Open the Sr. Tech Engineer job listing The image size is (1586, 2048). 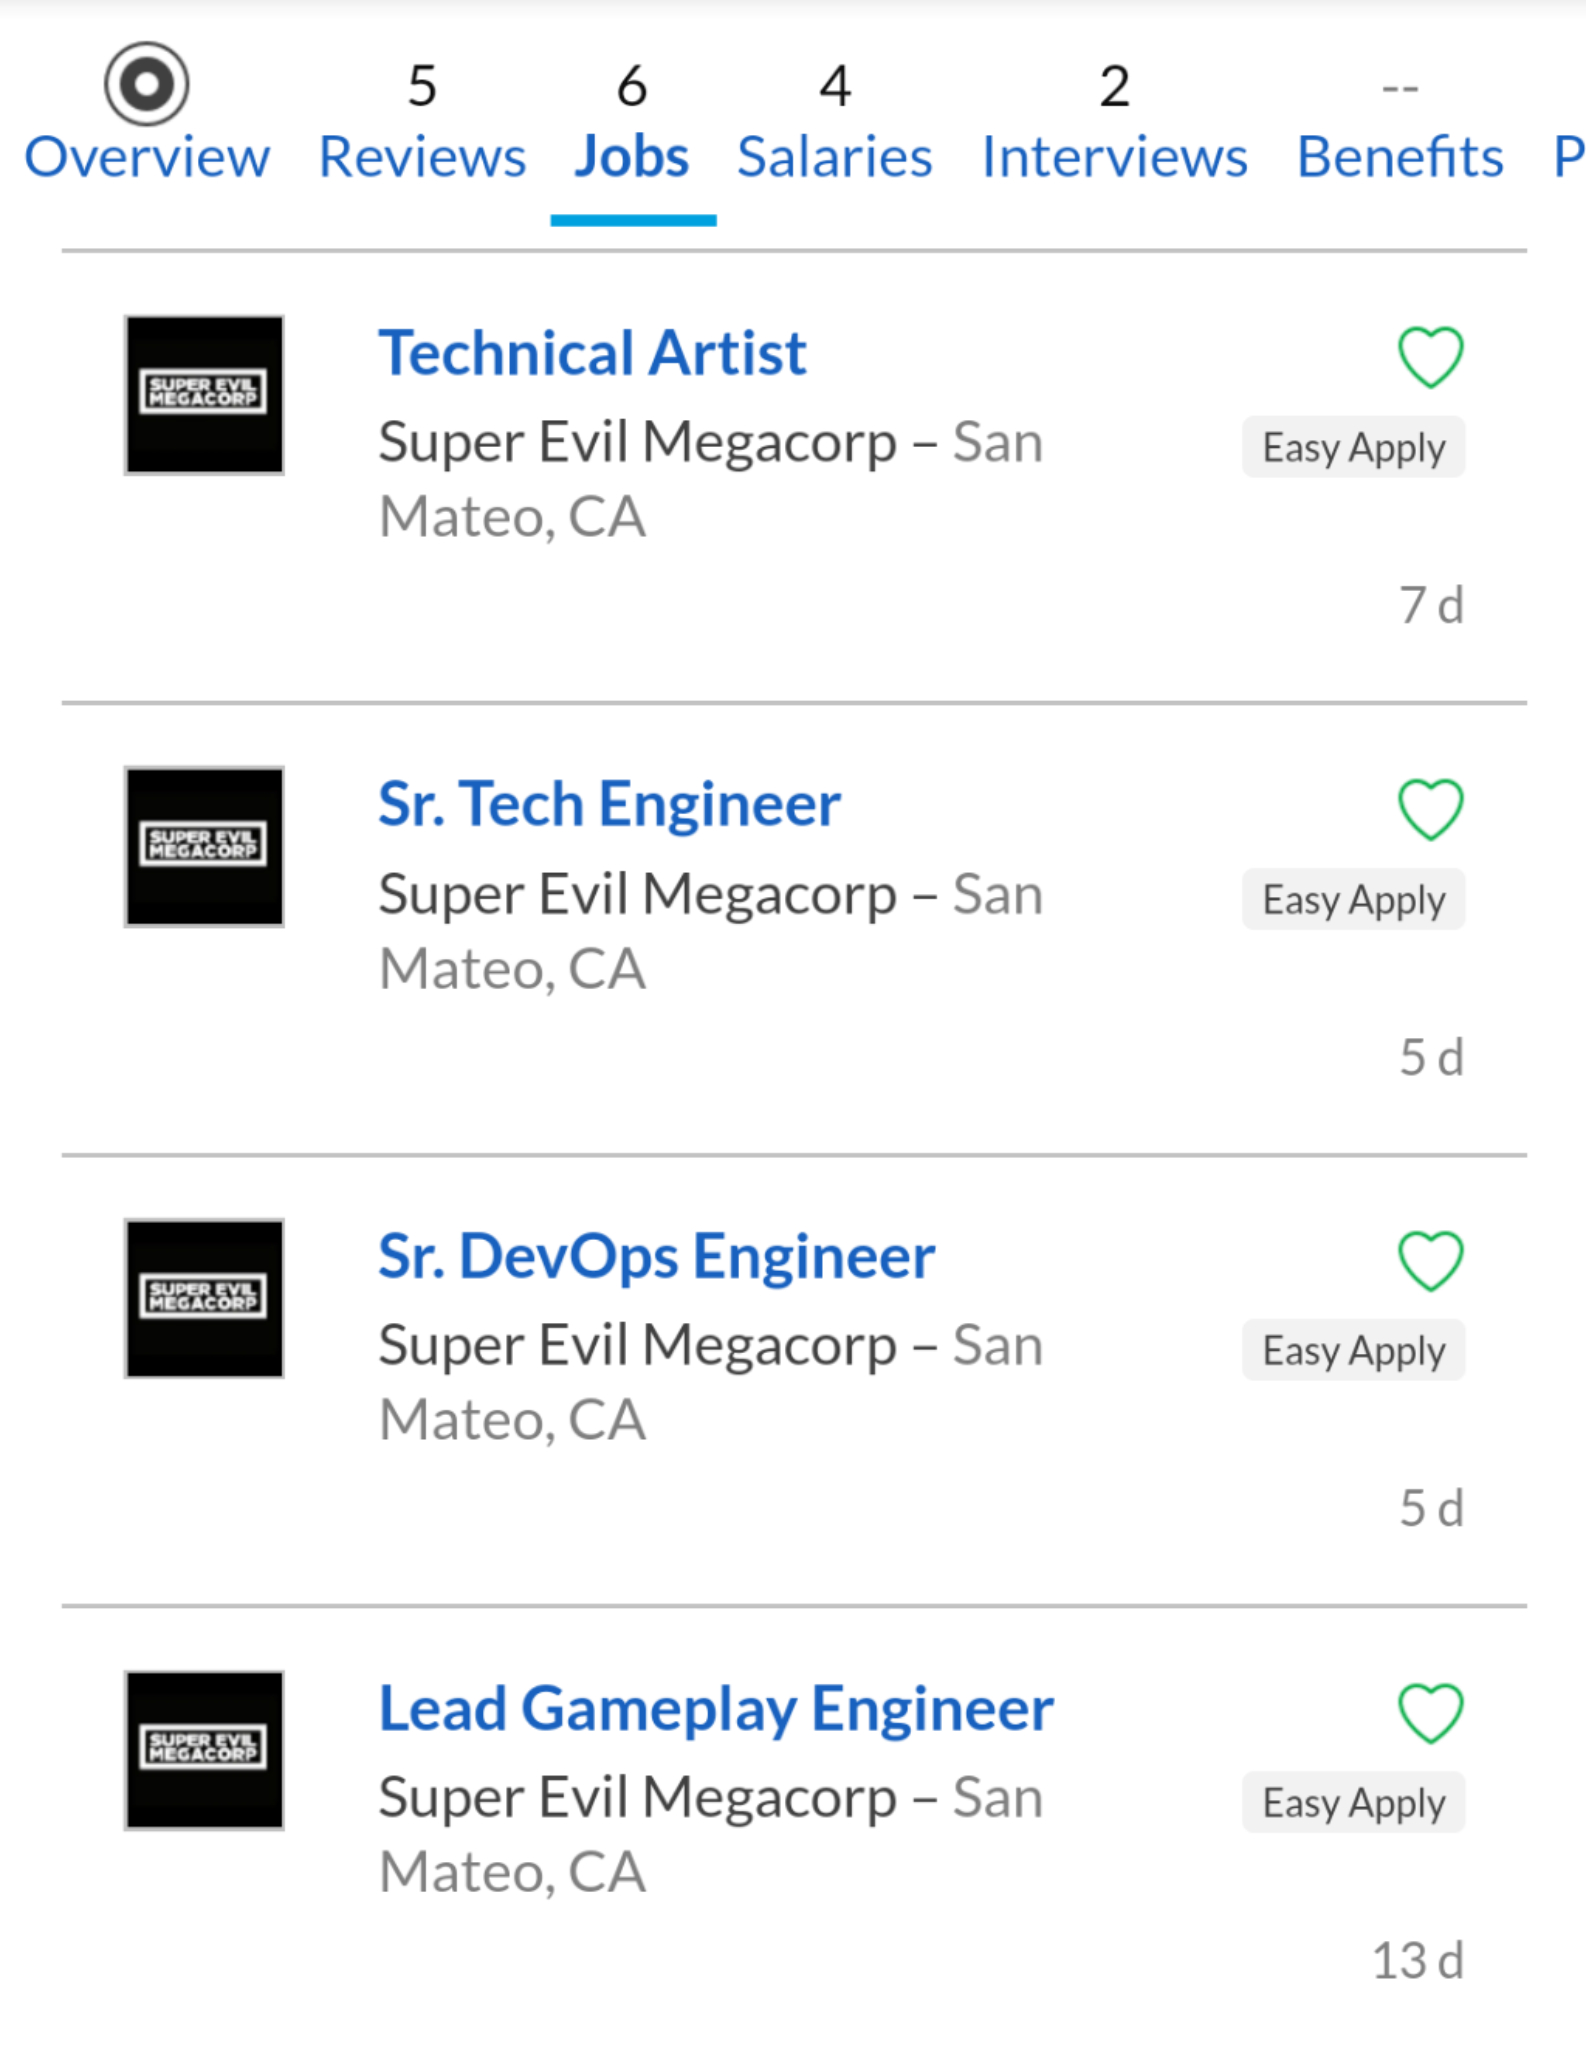click(609, 804)
